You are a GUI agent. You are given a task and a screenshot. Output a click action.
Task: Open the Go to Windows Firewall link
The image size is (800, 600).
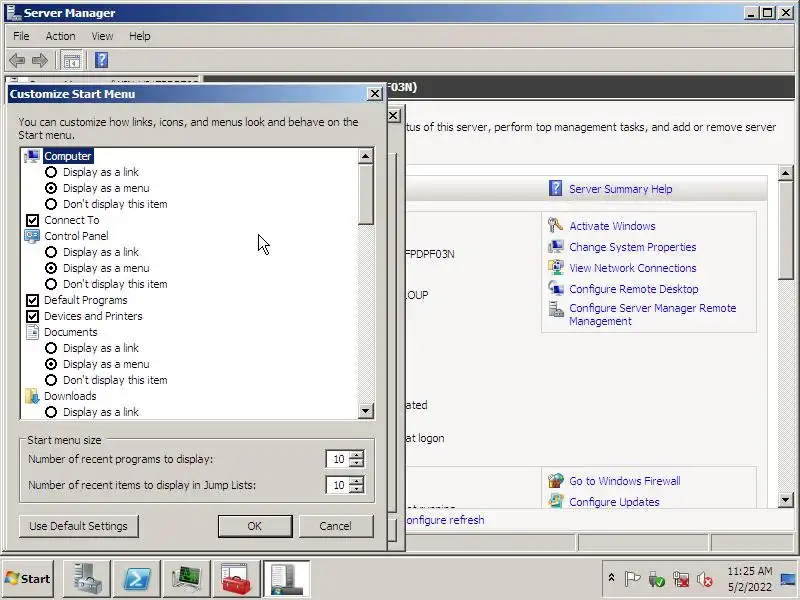(x=624, y=481)
